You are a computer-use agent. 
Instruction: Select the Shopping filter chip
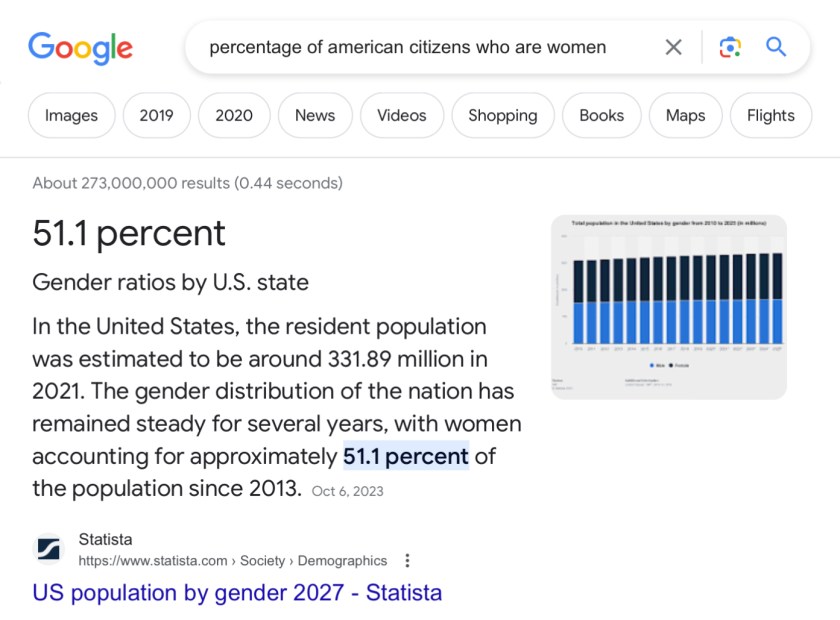pyautogui.click(x=502, y=115)
